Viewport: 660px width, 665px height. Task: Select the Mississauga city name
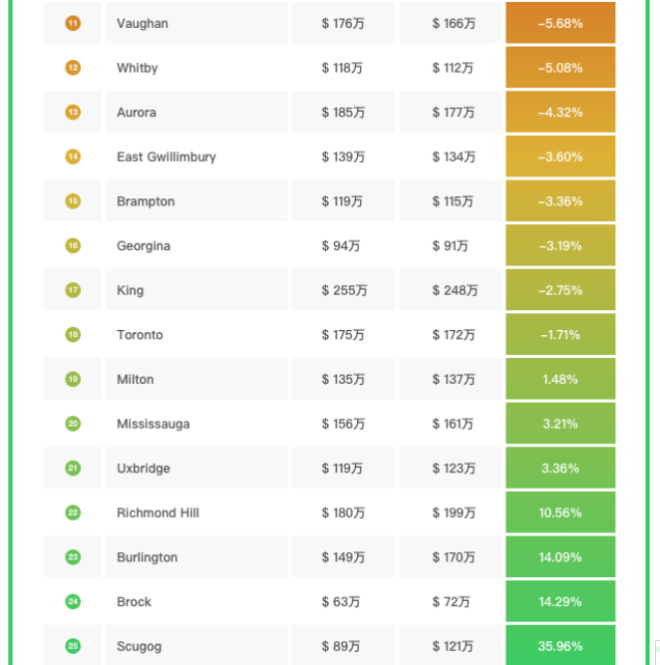tap(154, 424)
